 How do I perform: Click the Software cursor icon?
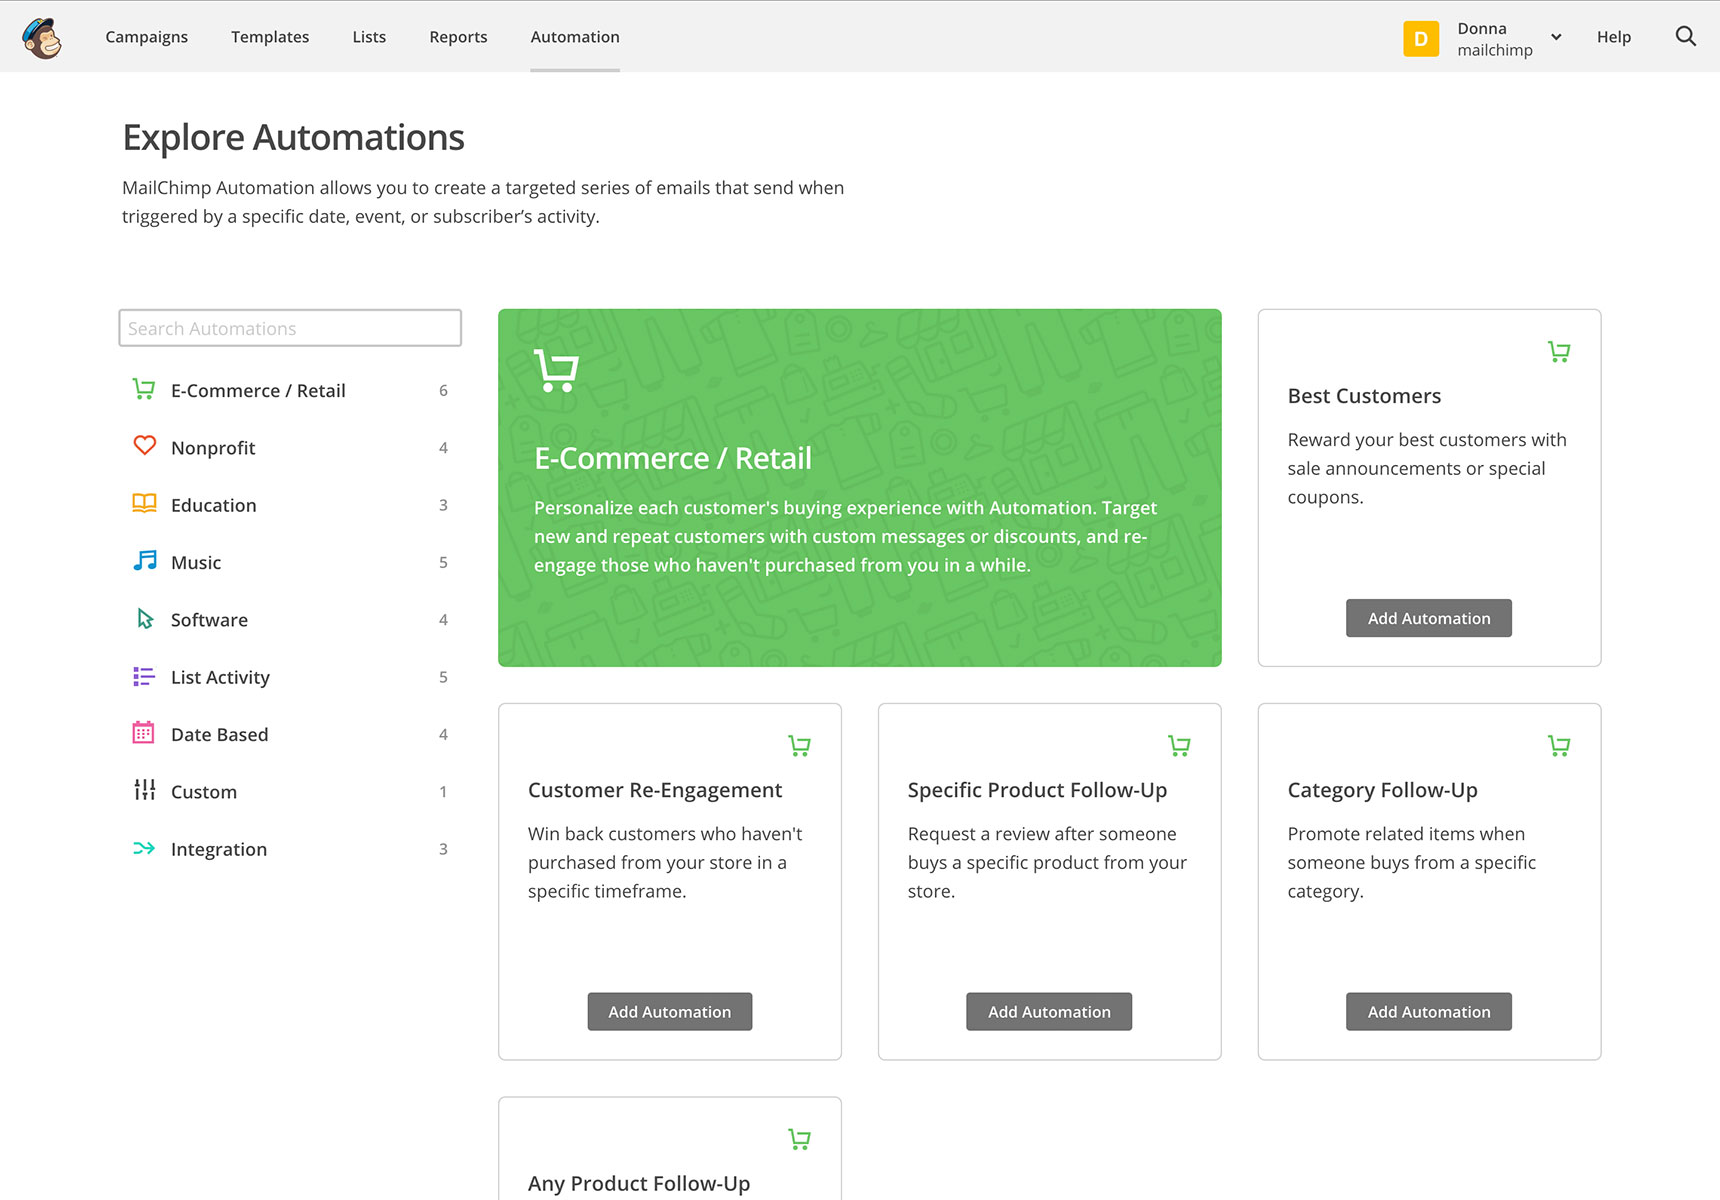(145, 618)
